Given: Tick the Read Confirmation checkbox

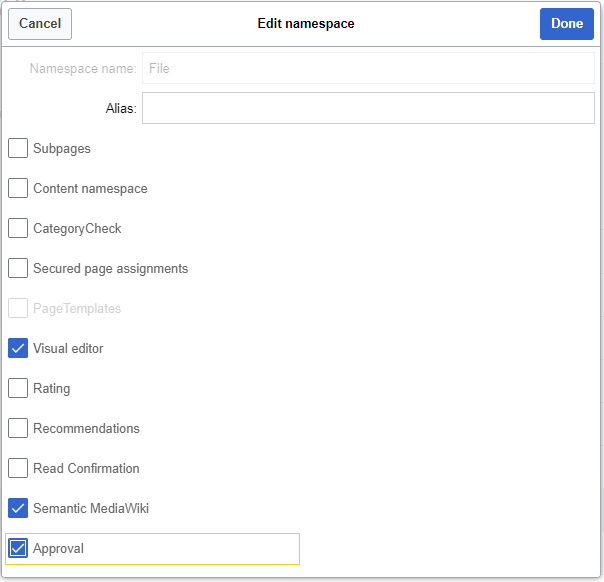Looking at the screenshot, I should click(x=18, y=468).
